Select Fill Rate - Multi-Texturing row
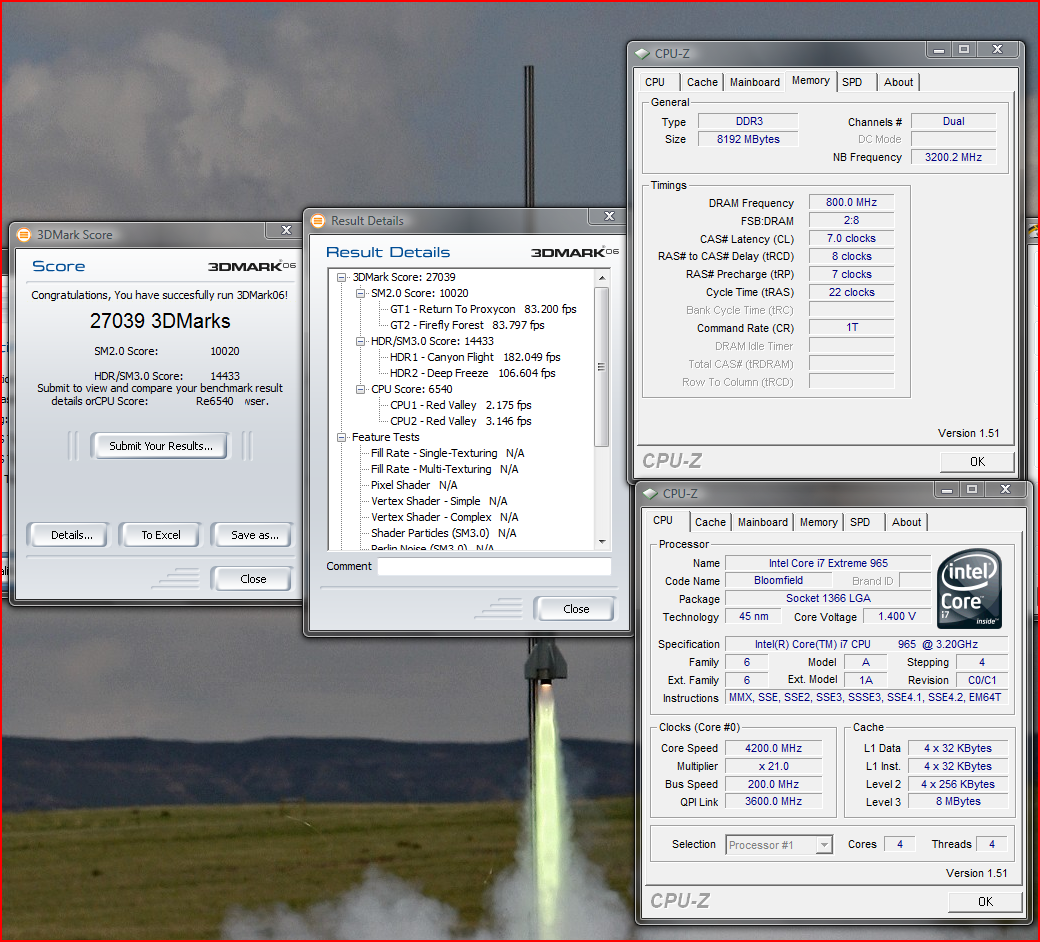The height and width of the screenshot is (942, 1040). click(444, 469)
